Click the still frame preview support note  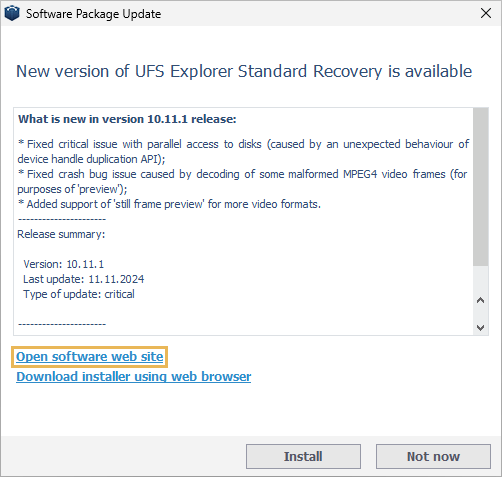[169, 204]
